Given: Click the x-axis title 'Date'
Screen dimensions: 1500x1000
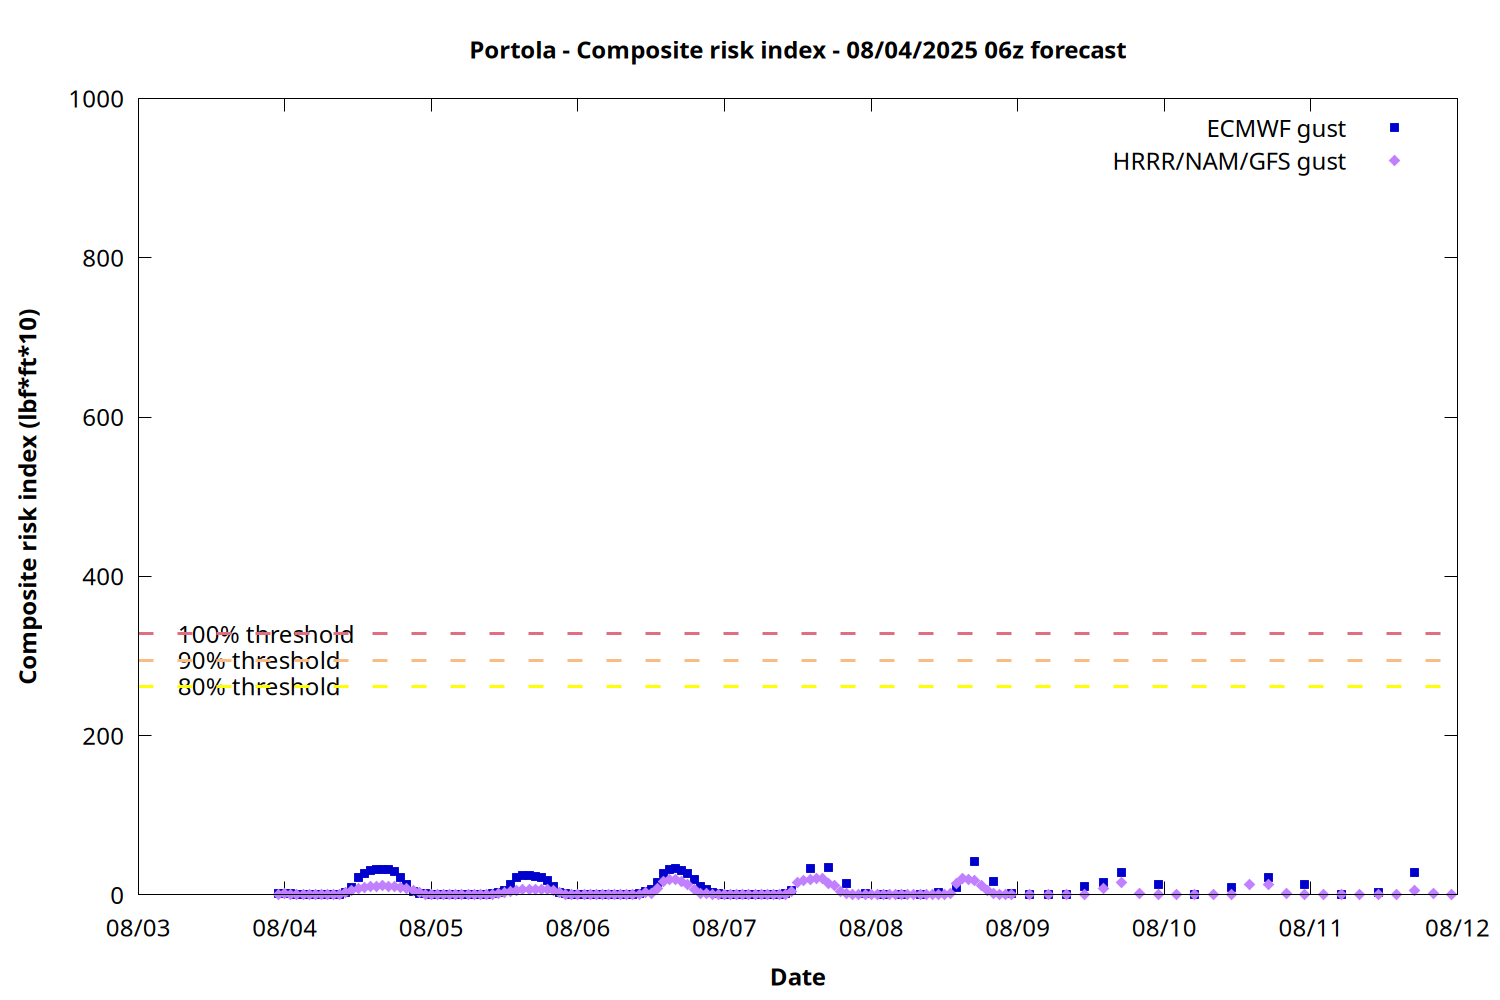Looking at the screenshot, I should coord(798,977).
